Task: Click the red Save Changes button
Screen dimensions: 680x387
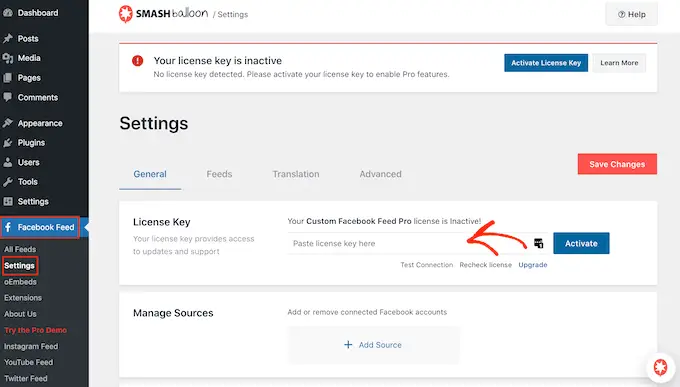Action: 617,164
